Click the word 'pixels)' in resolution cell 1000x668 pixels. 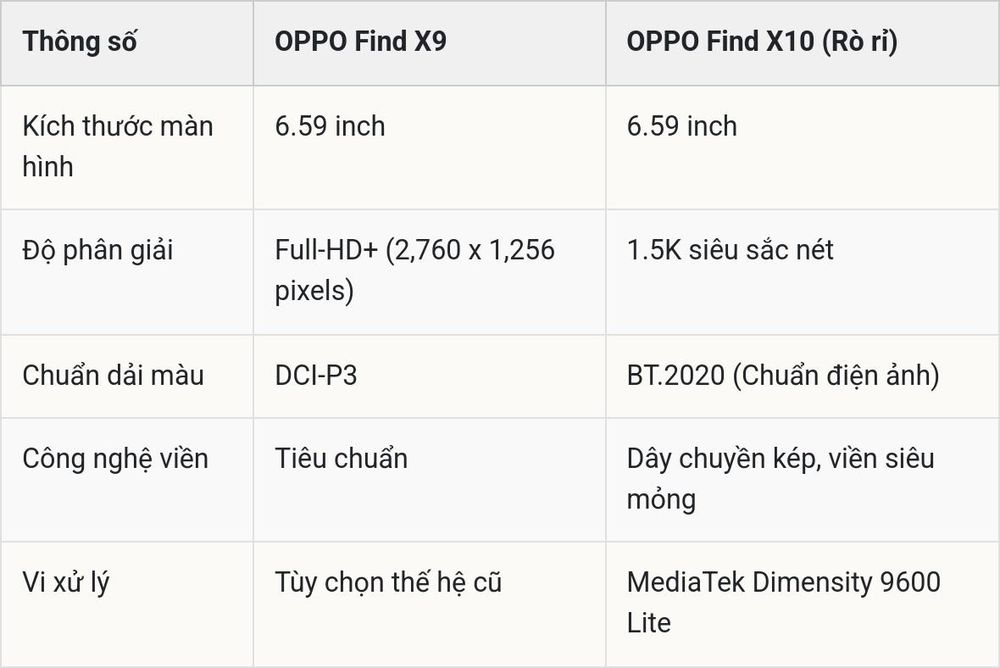coord(314,292)
